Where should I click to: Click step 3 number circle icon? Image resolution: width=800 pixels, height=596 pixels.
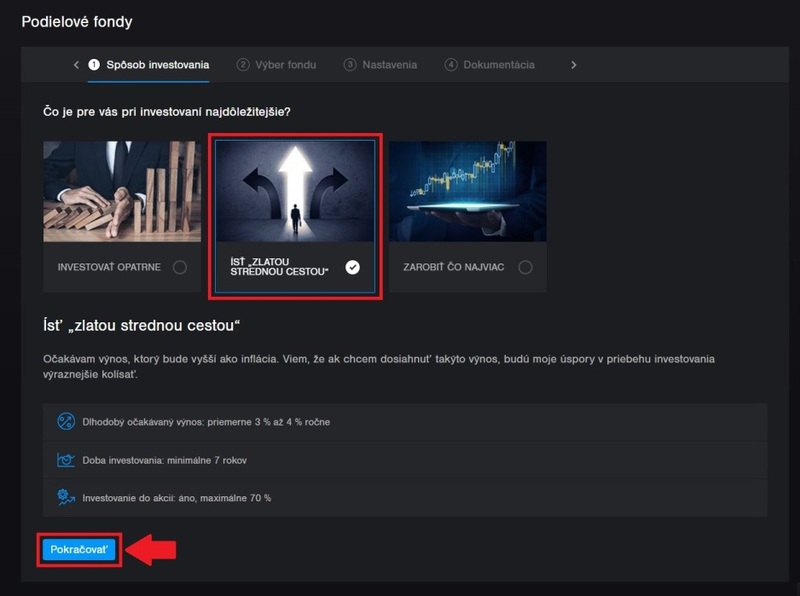click(350, 65)
